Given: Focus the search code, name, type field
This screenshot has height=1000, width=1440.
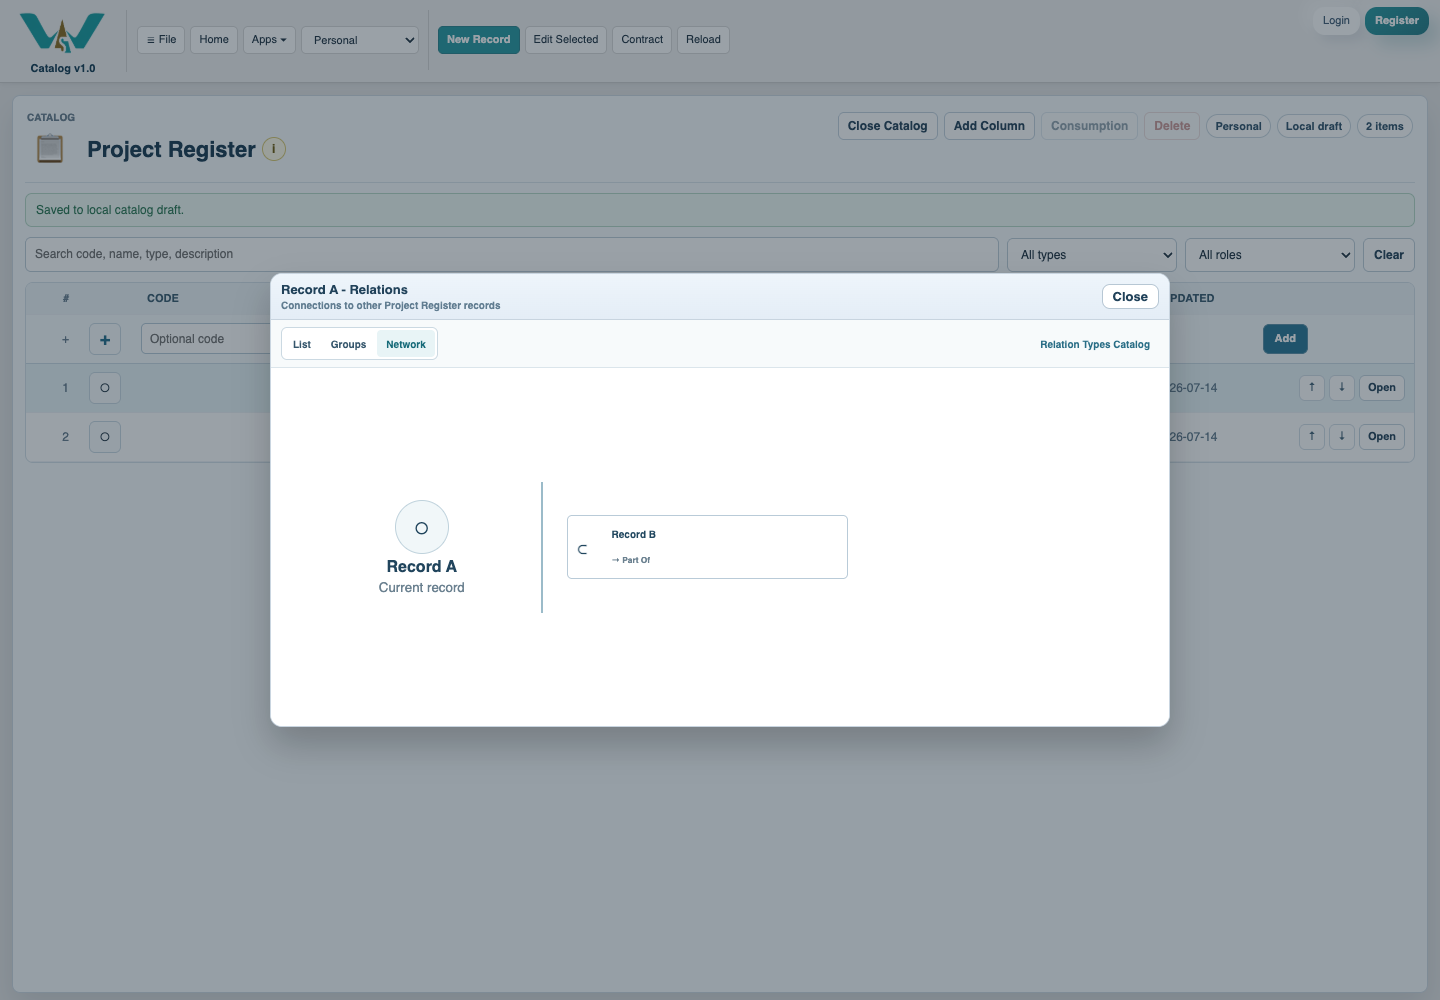Looking at the screenshot, I should [x=512, y=254].
